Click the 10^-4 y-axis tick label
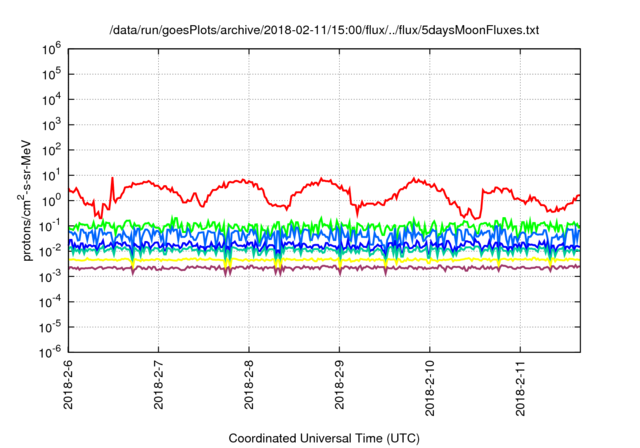The image size is (640, 448). (50, 303)
